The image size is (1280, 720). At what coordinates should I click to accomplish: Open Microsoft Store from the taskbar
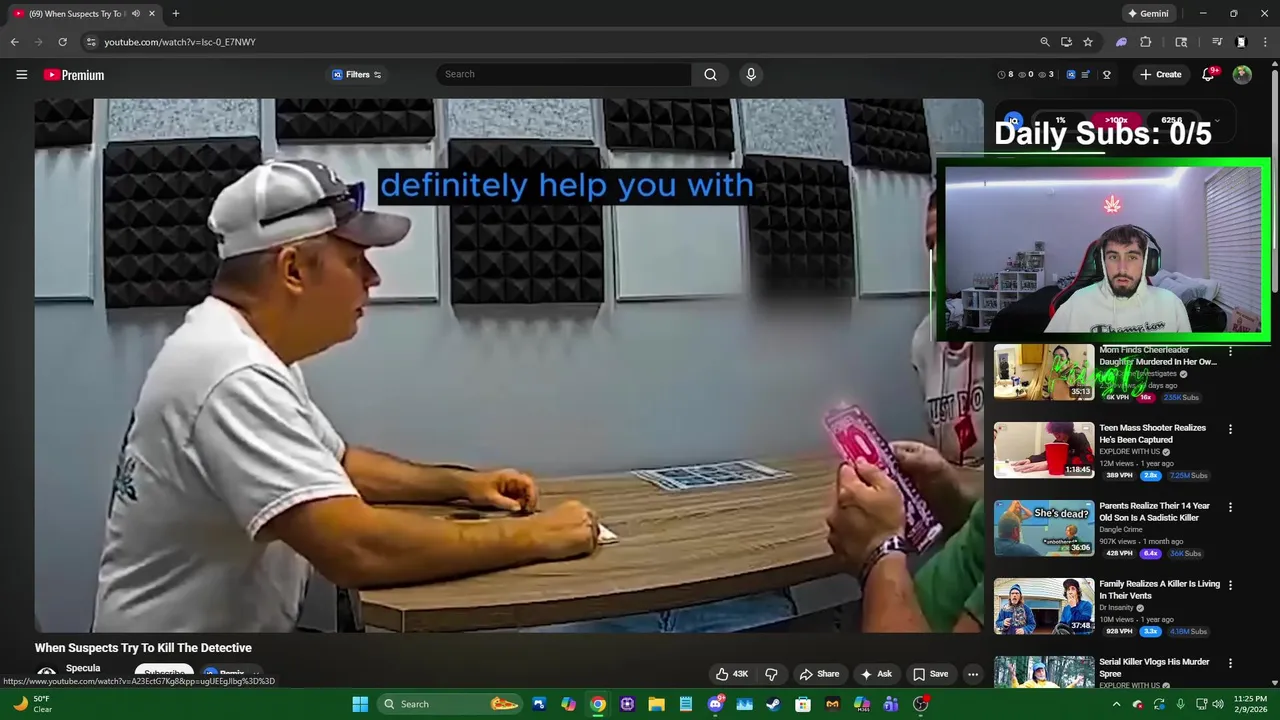click(803, 704)
